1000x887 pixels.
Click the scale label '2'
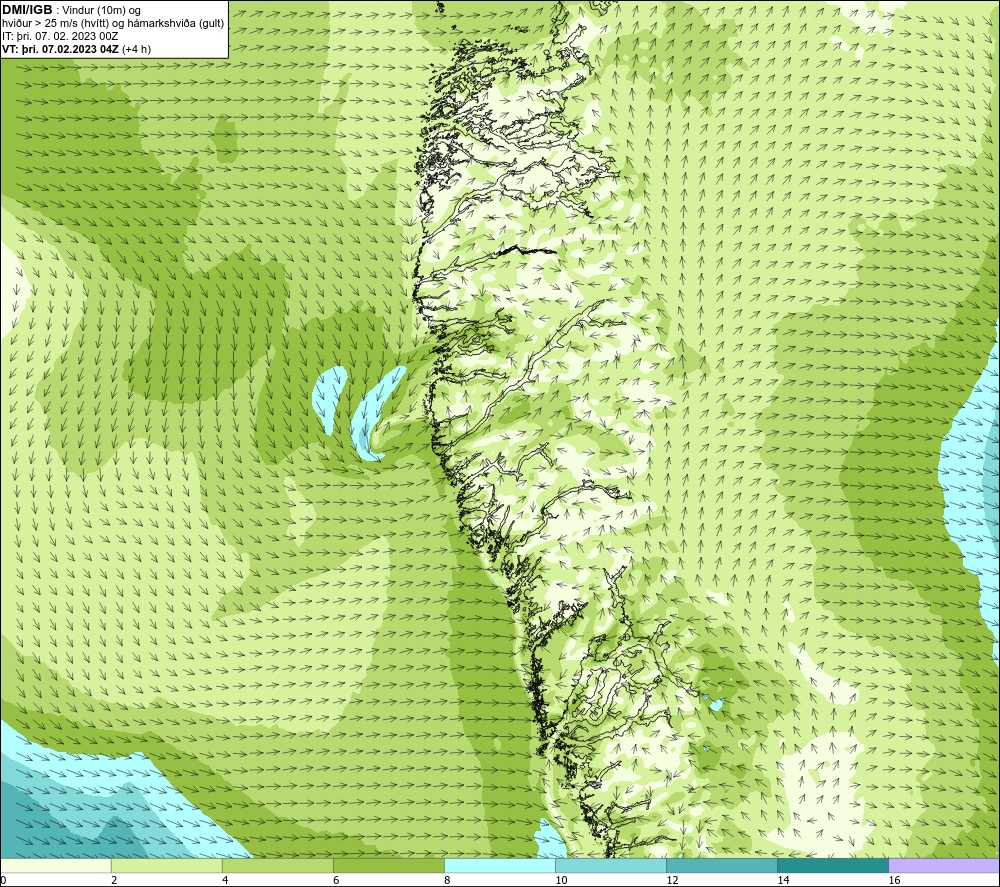point(114,881)
